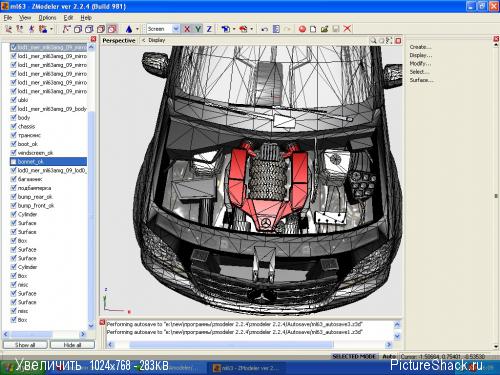Click the red icon on message log
Screen dimensions: 500x375
point(102,322)
